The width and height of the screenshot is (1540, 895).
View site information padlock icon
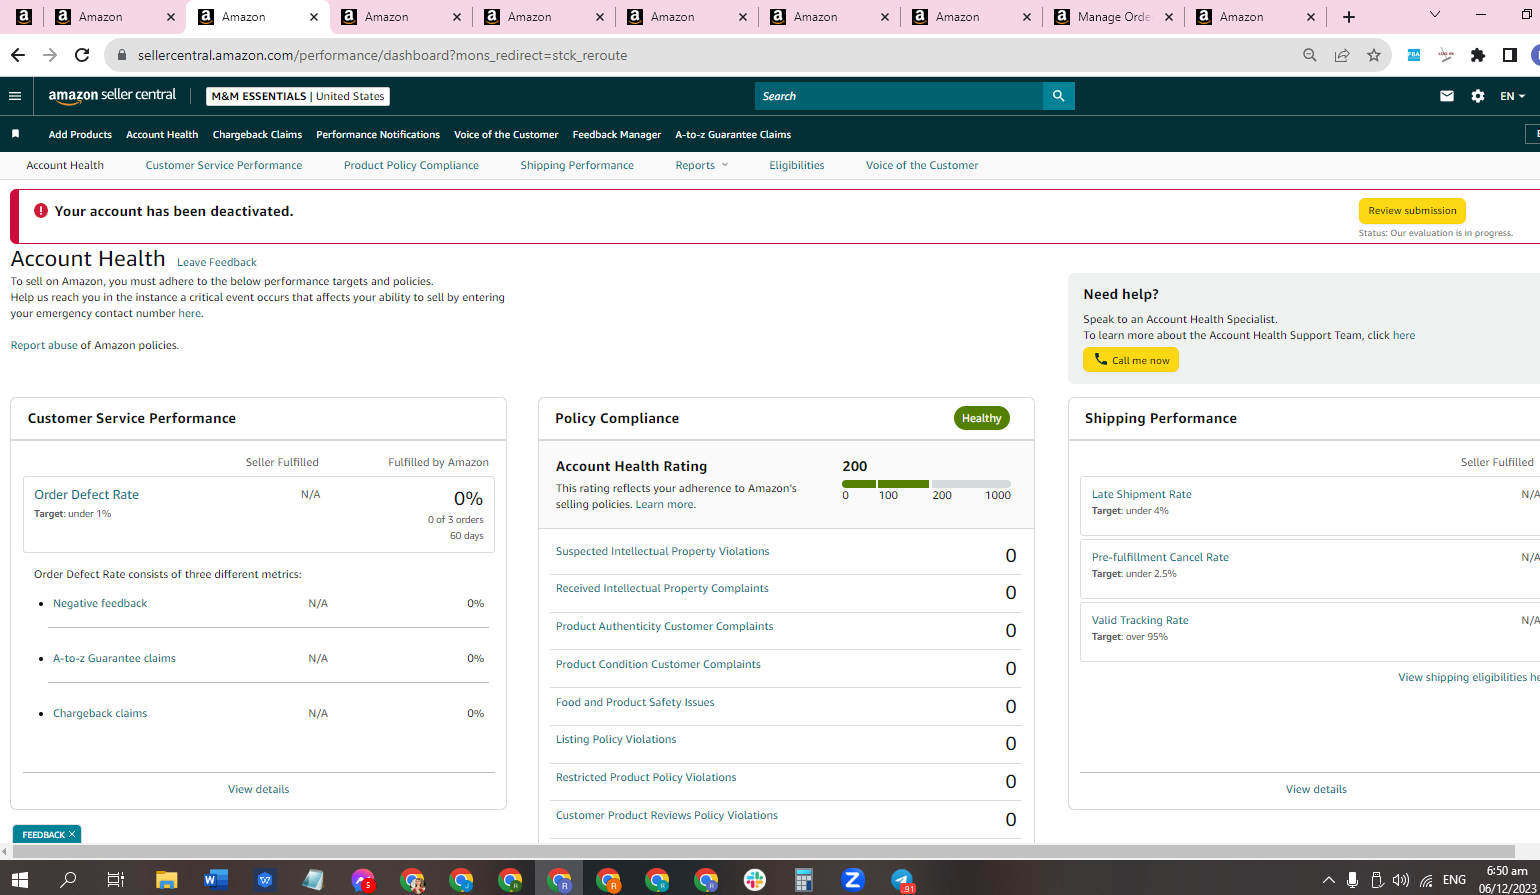click(122, 55)
